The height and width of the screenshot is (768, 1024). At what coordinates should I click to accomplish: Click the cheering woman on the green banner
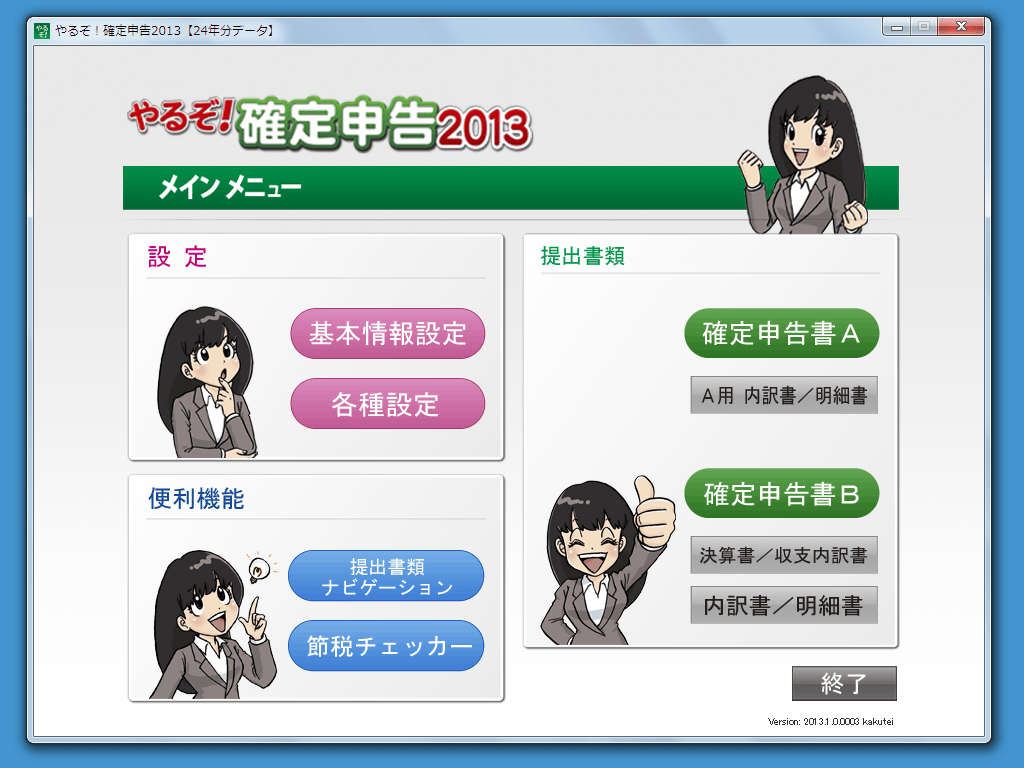click(804, 155)
